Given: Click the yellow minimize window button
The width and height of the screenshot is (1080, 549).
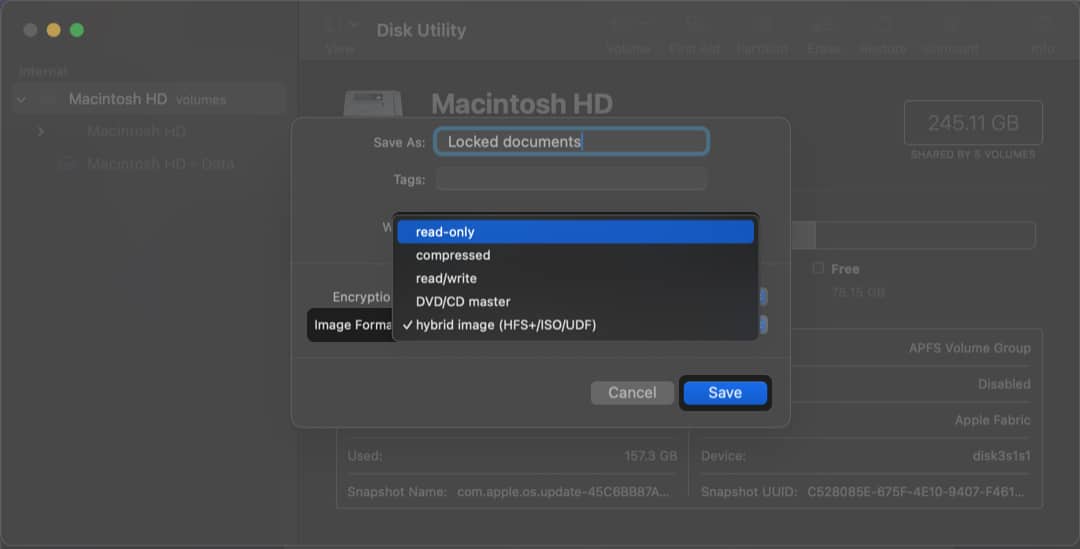Looking at the screenshot, I should point(54,30).
